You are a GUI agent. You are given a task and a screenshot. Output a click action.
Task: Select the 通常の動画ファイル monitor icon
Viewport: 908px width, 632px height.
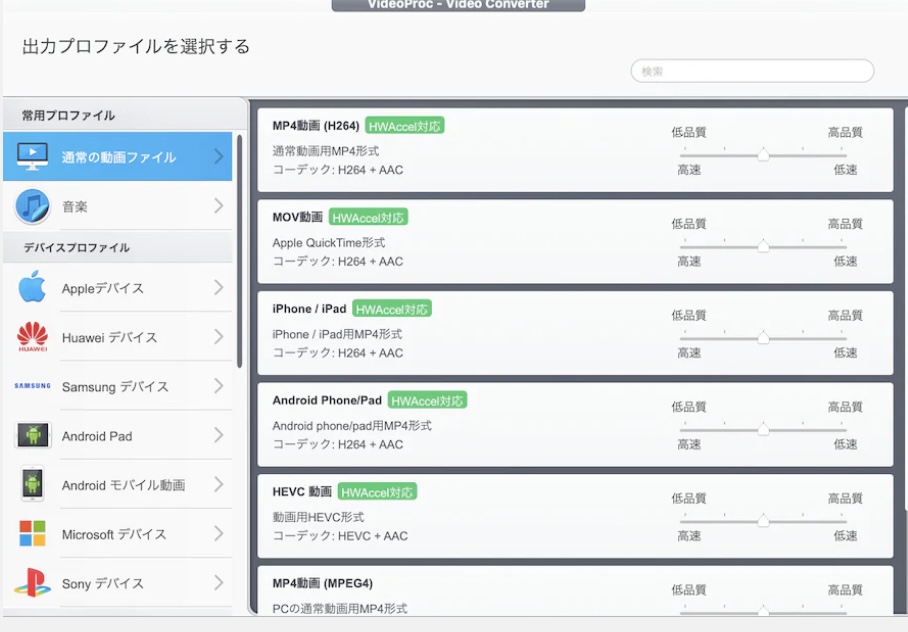click(x=30, y=156)
